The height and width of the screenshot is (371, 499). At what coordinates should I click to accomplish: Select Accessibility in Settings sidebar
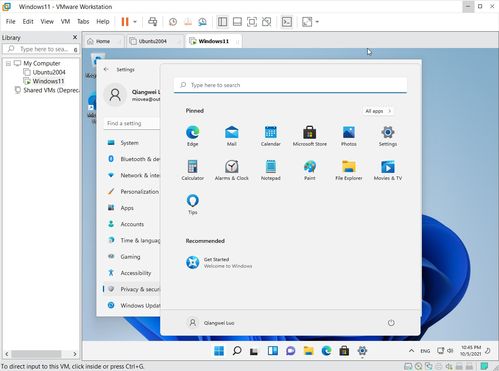132,273
